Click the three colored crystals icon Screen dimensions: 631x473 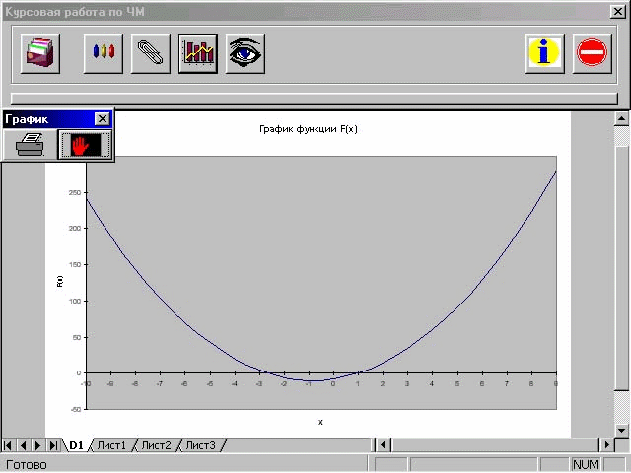(x=103, y=54)
